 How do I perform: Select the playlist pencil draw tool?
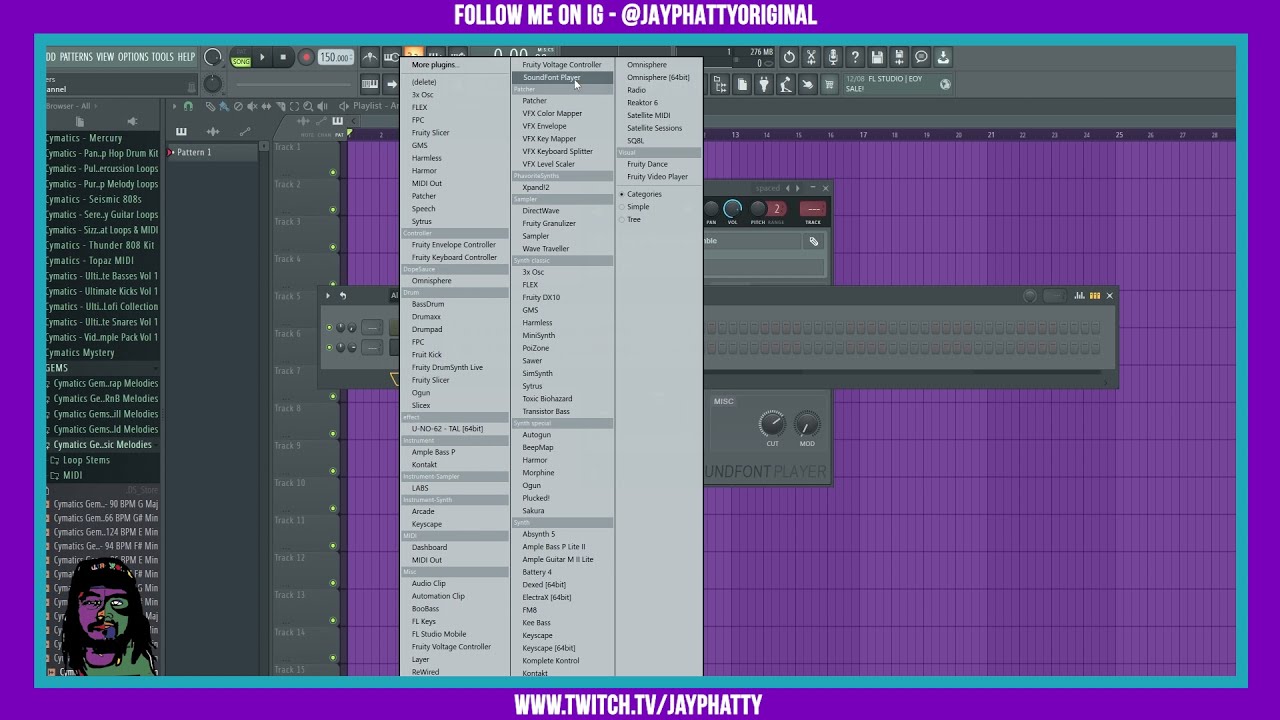210,106
